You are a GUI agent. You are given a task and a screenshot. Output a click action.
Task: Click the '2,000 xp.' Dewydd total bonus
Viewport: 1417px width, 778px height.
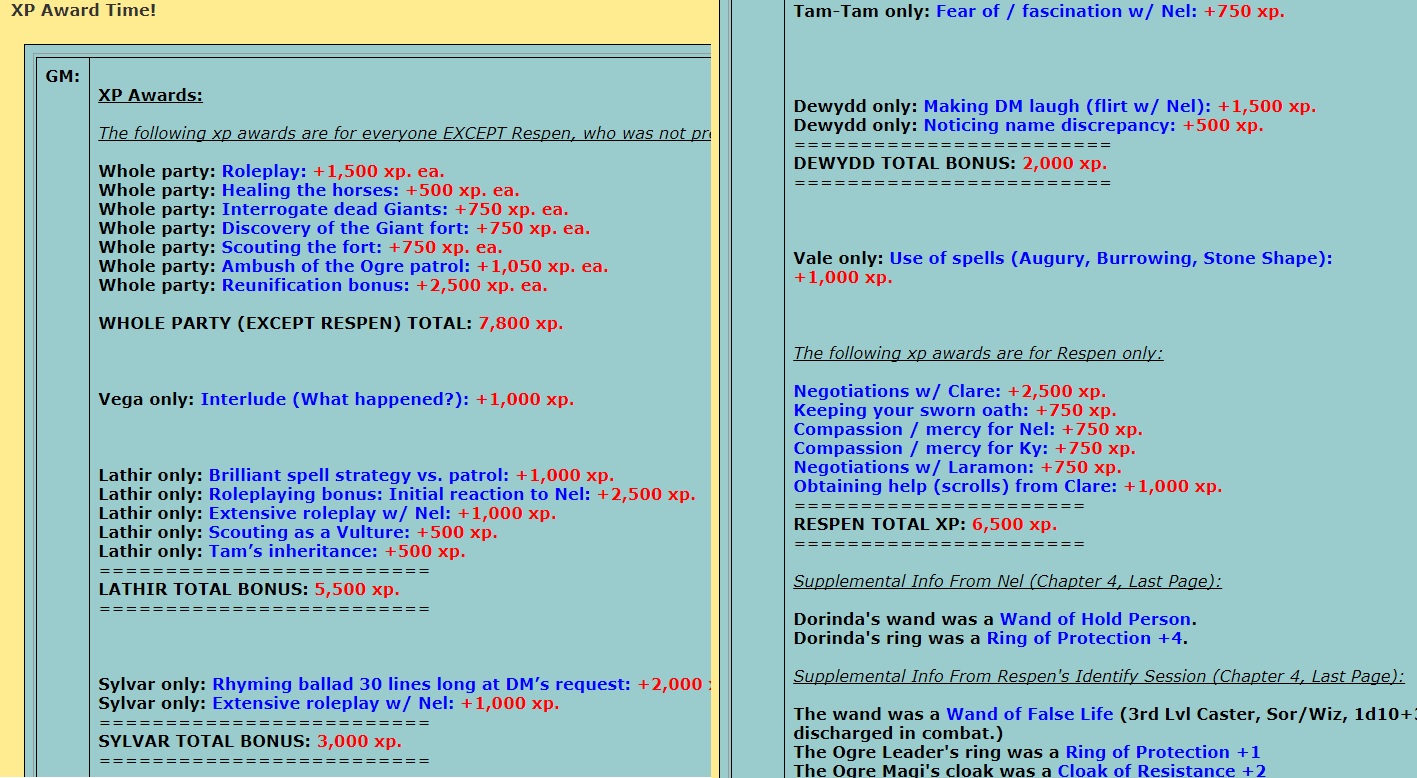pos(1065,164)
